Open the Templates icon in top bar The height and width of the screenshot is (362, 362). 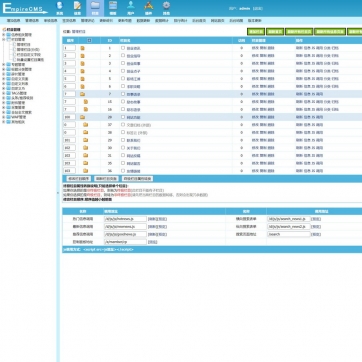113,8
